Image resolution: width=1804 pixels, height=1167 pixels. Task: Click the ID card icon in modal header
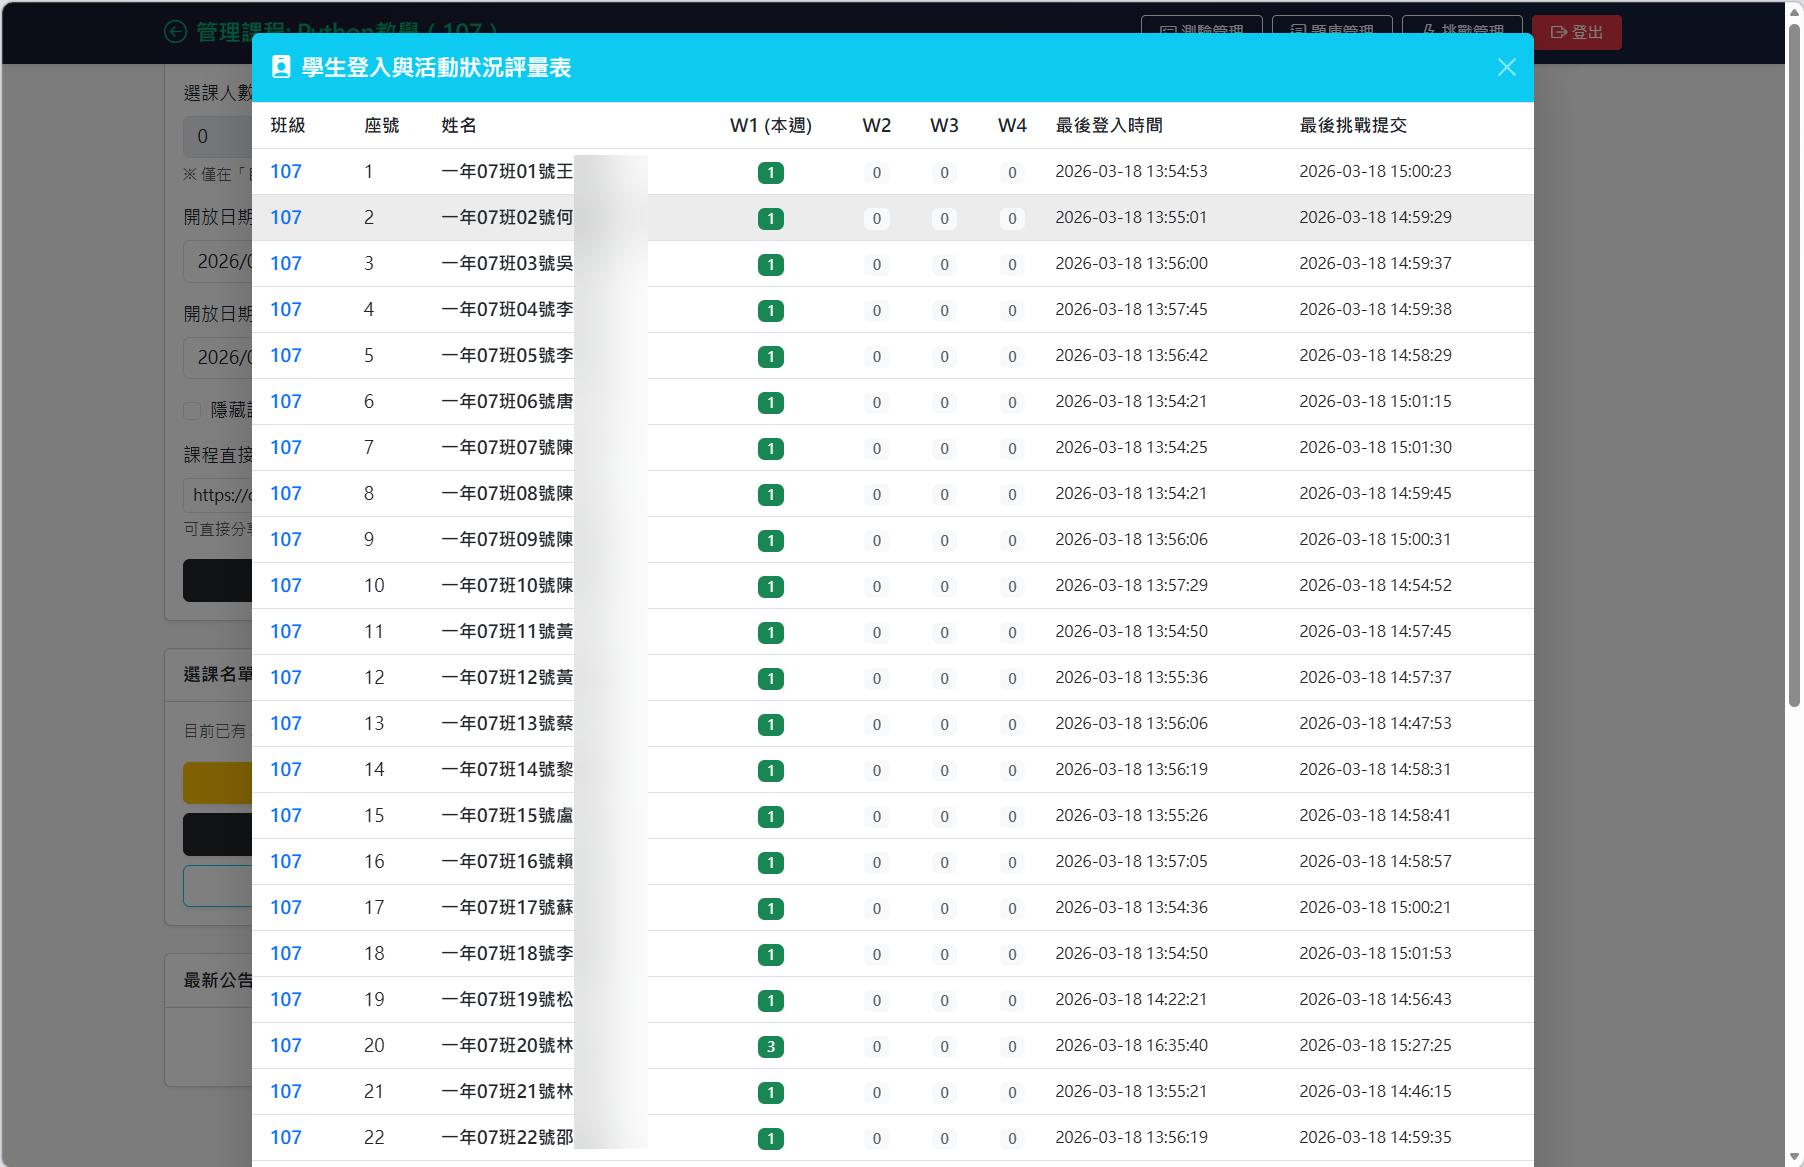[x=281, y=67]
